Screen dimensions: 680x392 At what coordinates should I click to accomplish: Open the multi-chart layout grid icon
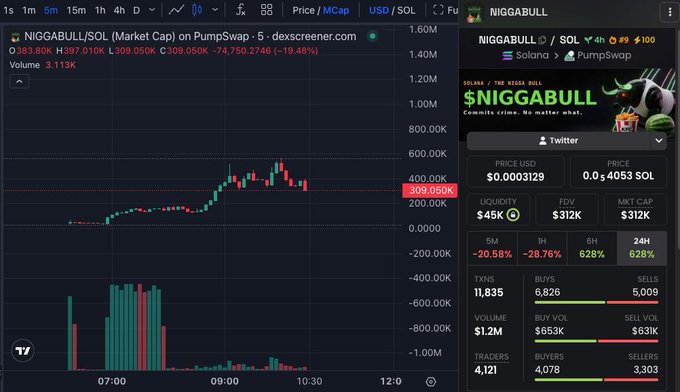tap(267, 10)
